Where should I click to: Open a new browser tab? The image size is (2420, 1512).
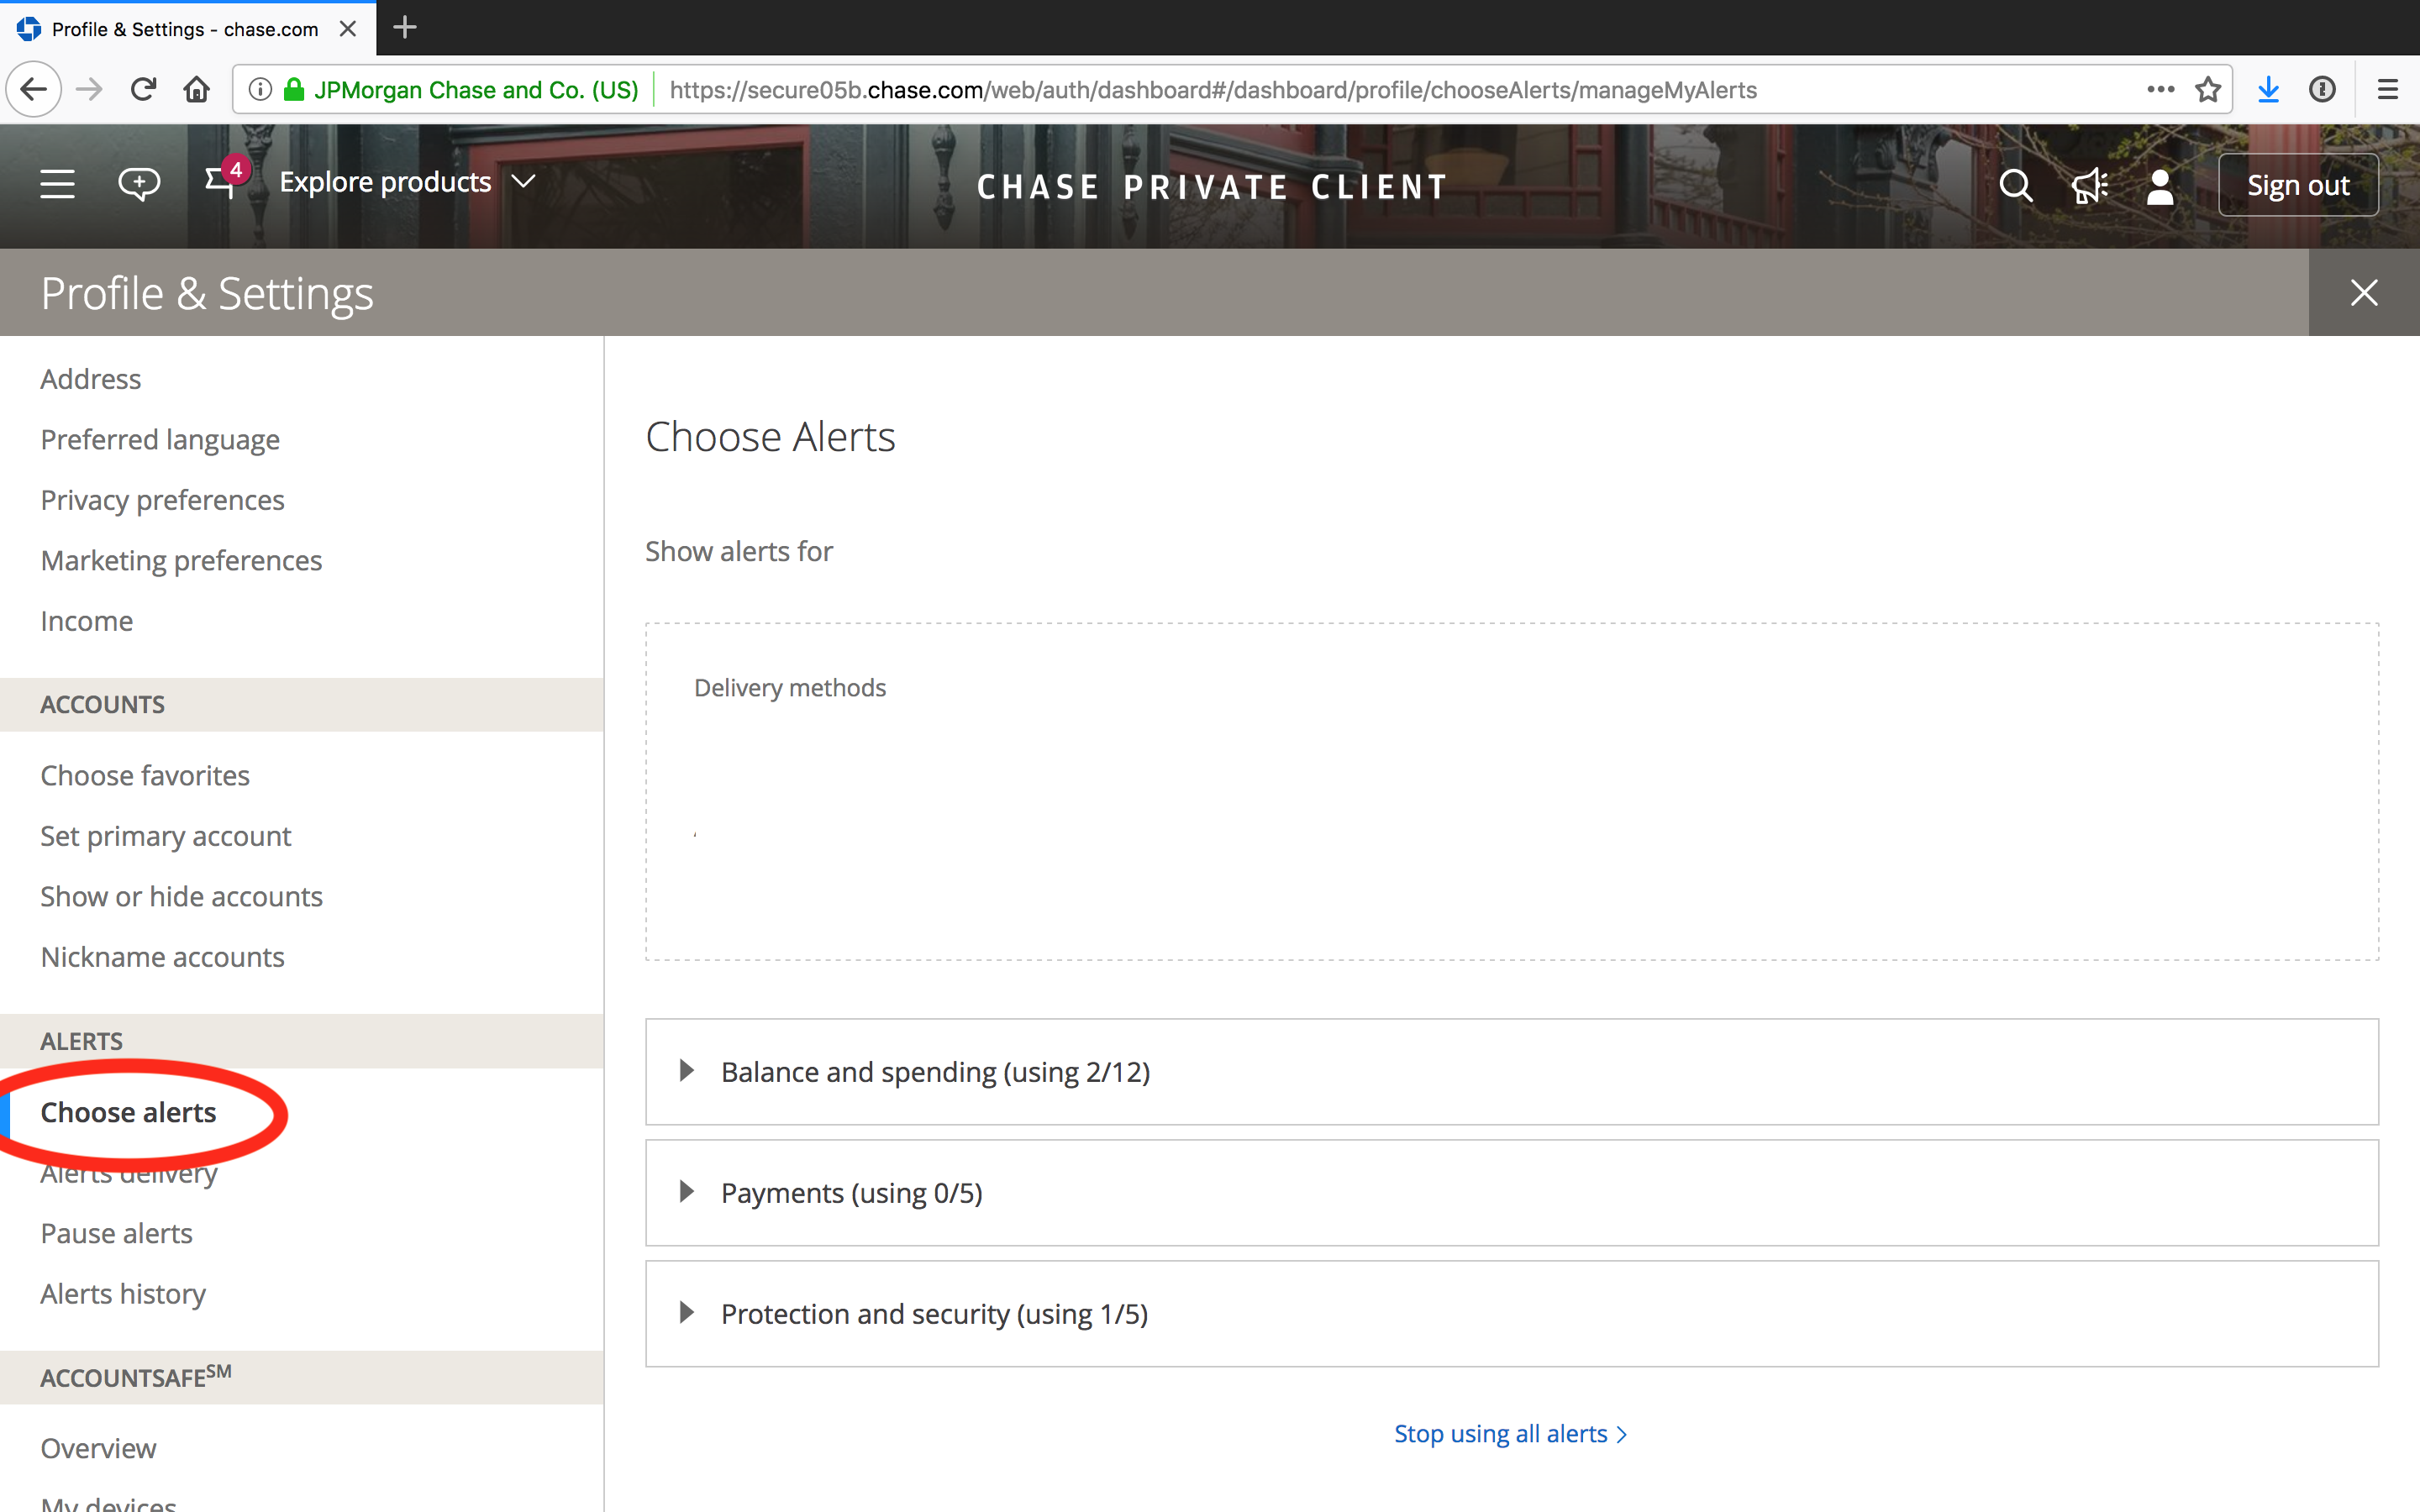pos(405,28)
